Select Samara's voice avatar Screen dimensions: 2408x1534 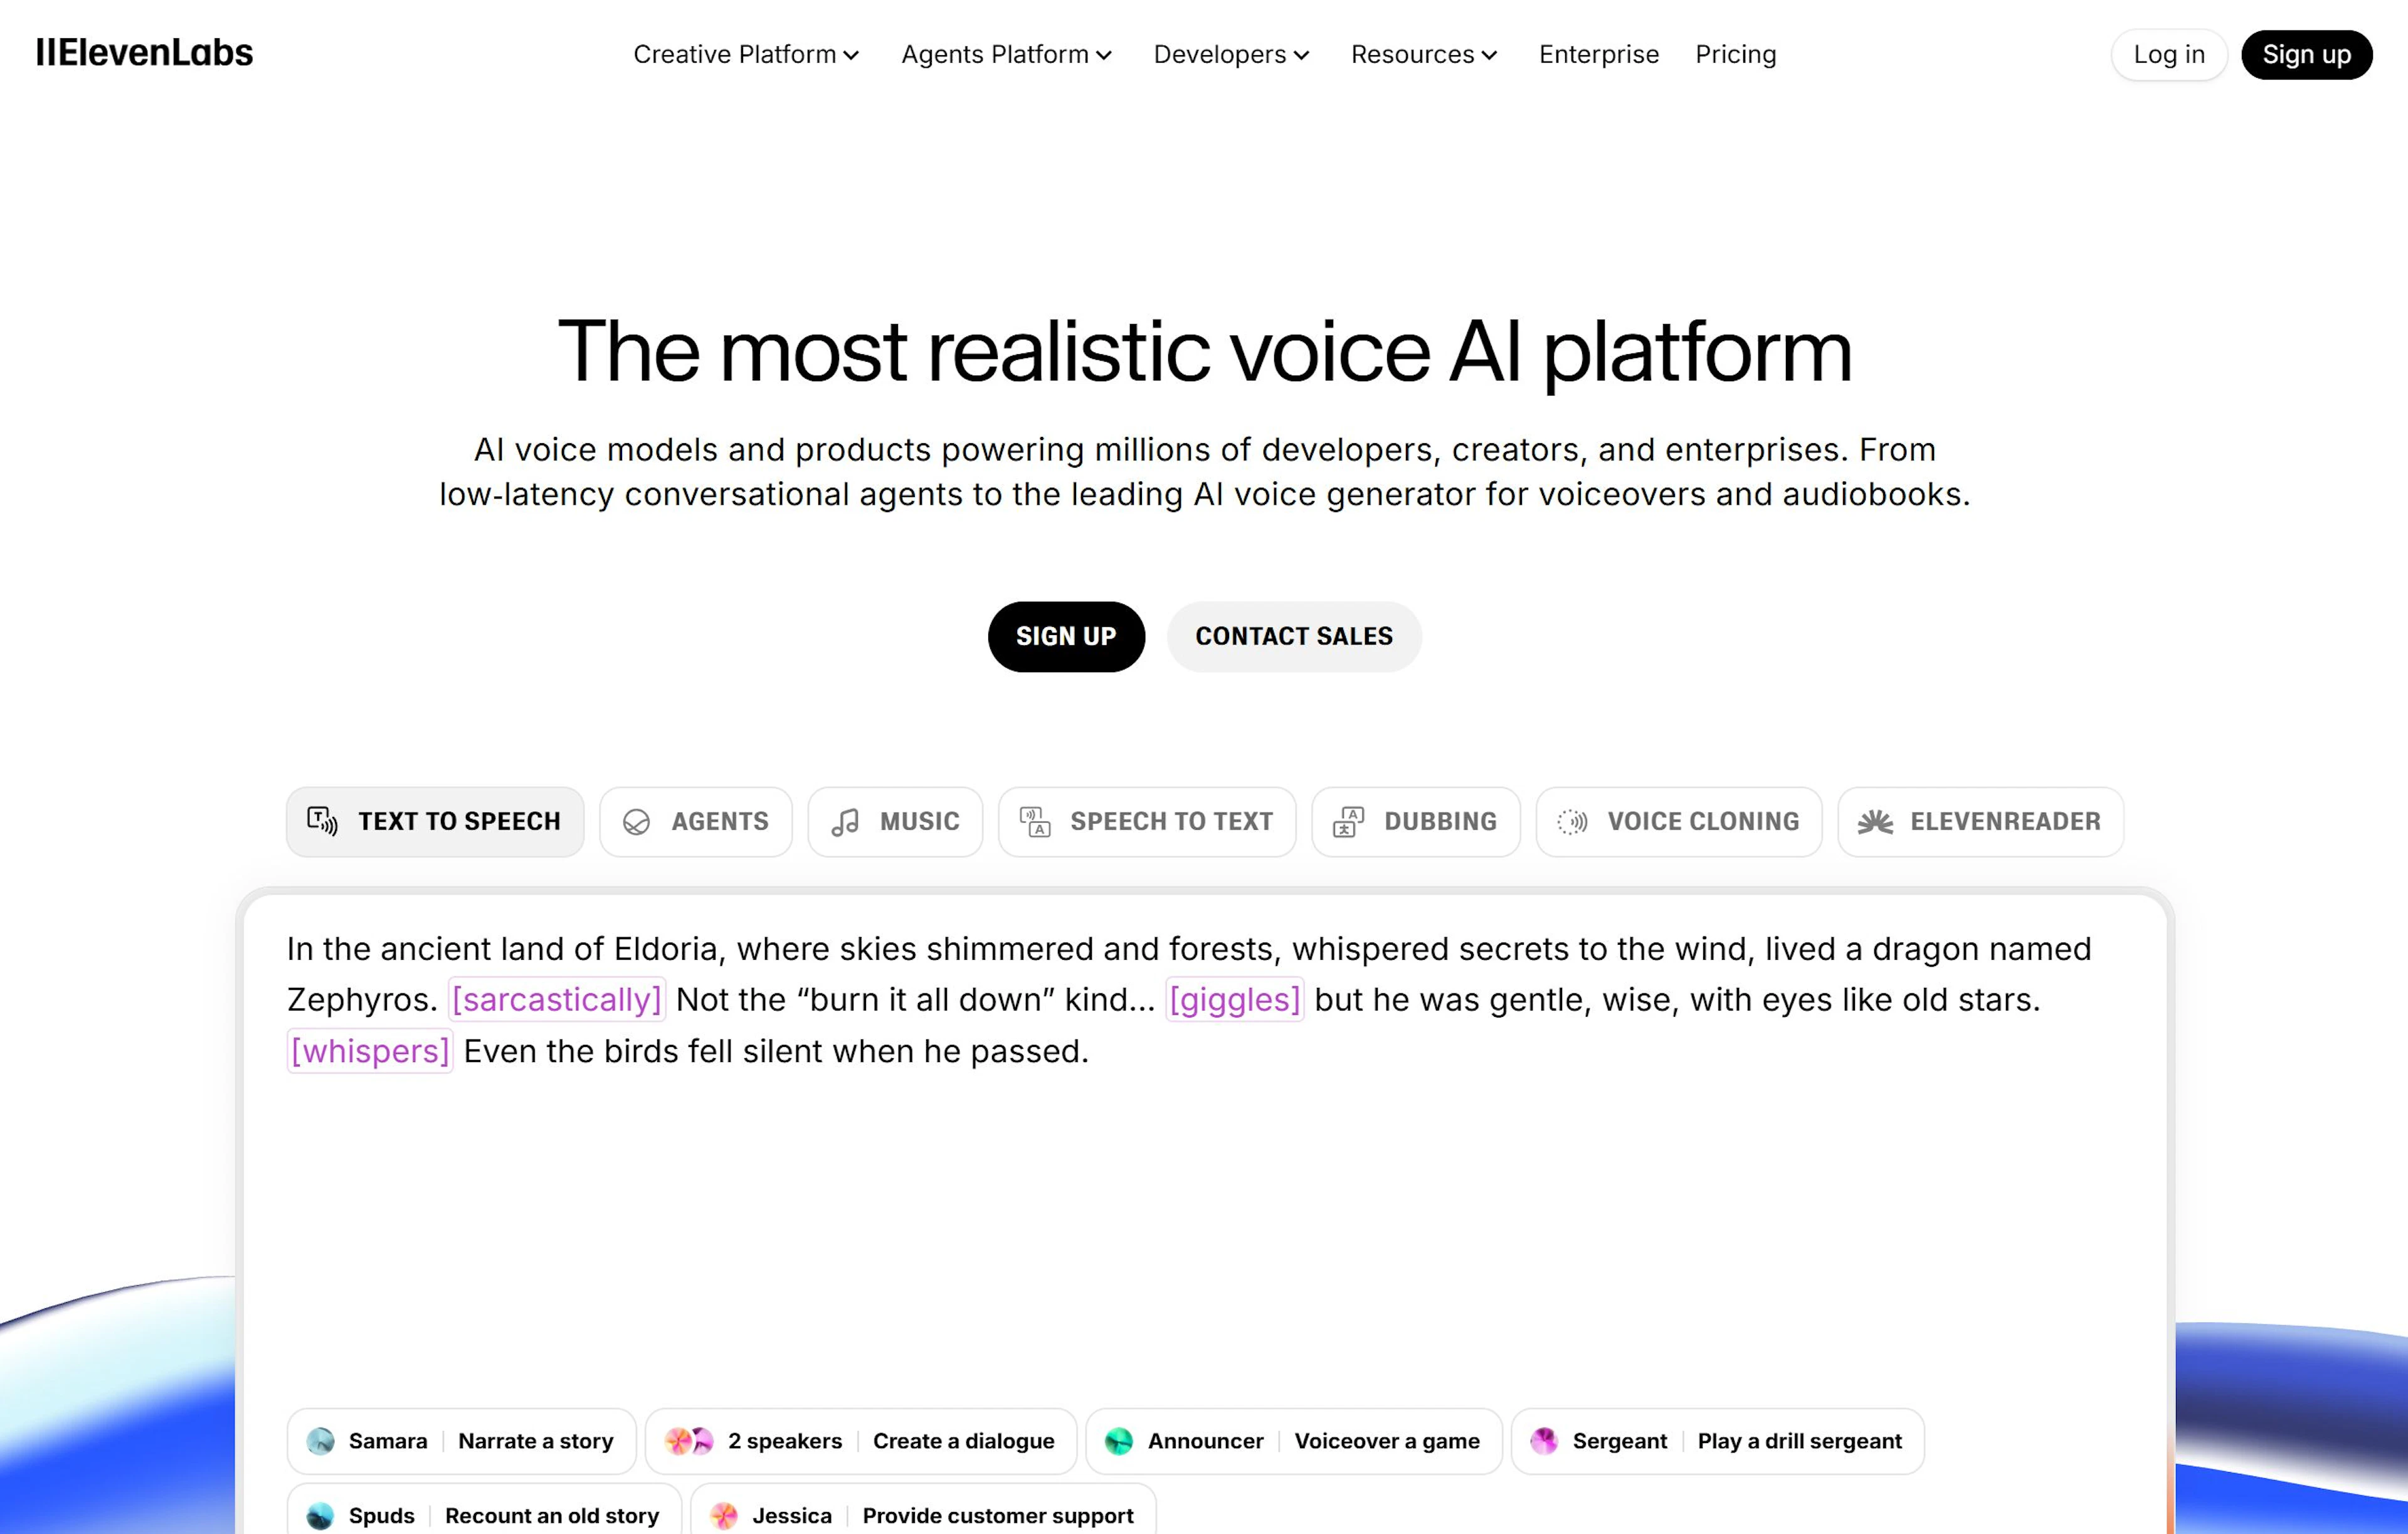(320, 1441)
